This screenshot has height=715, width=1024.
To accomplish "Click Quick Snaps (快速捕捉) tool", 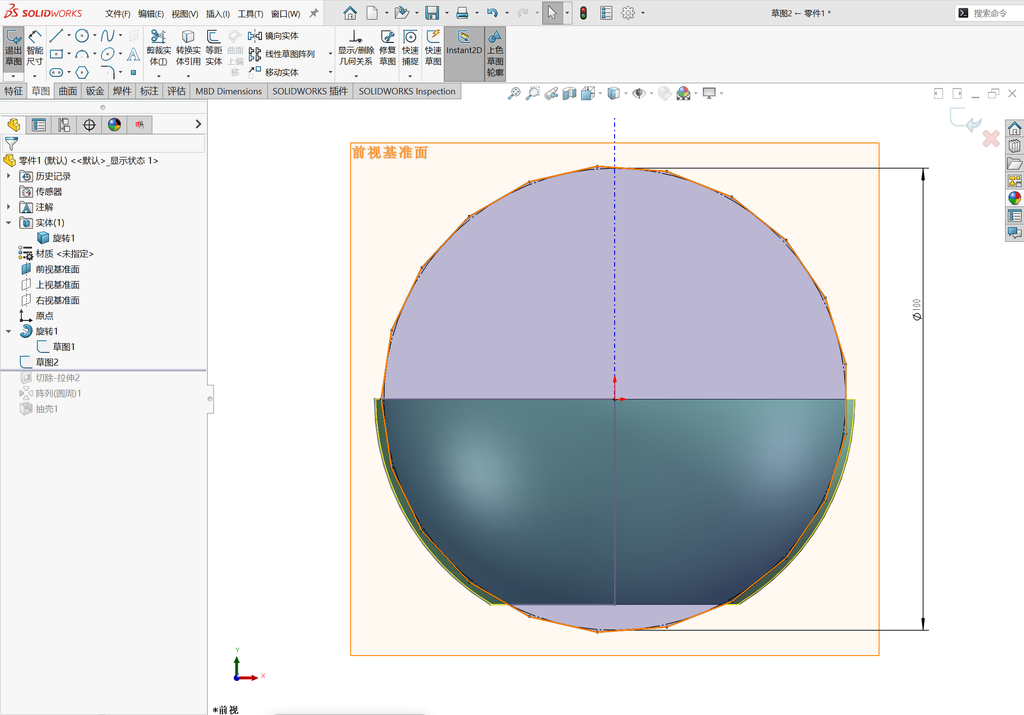I will (x=410, y=48).
